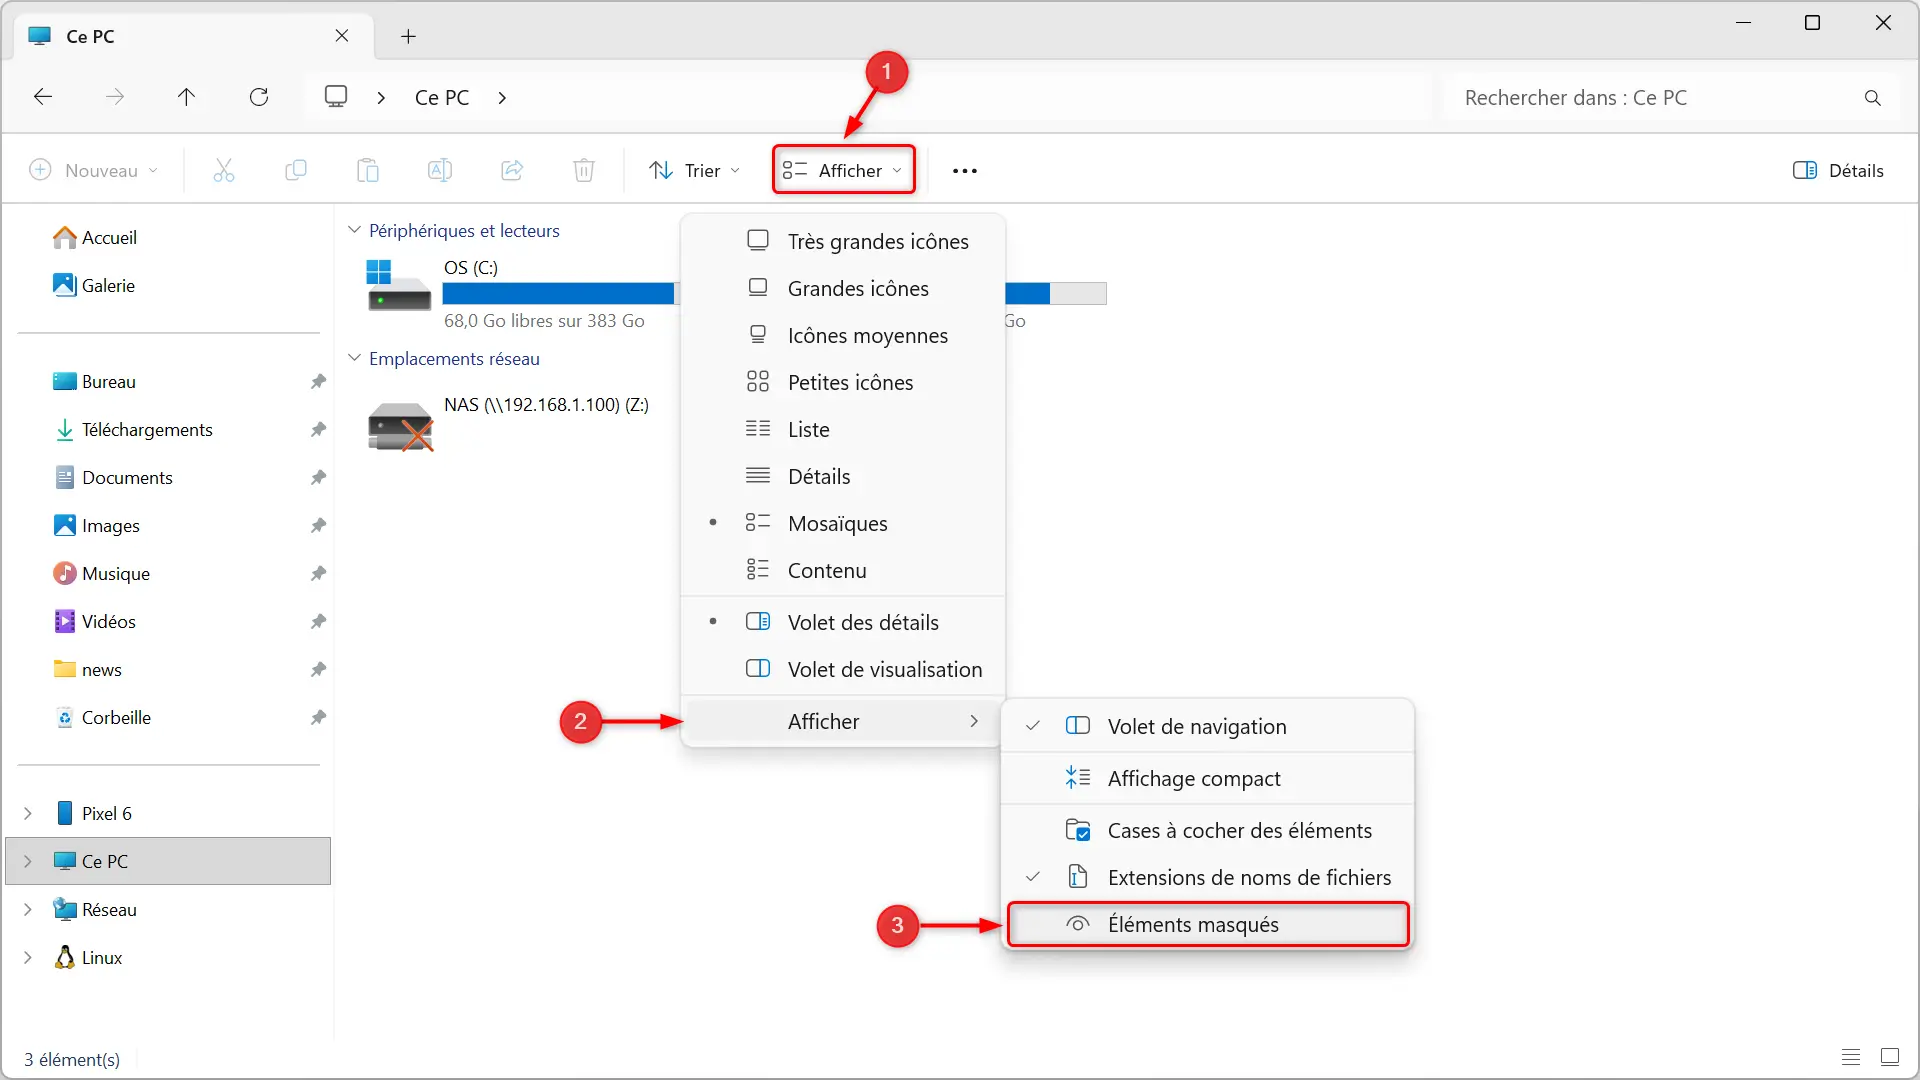
Task: Open Galerie in the sidebar
Action: [94, 286]
